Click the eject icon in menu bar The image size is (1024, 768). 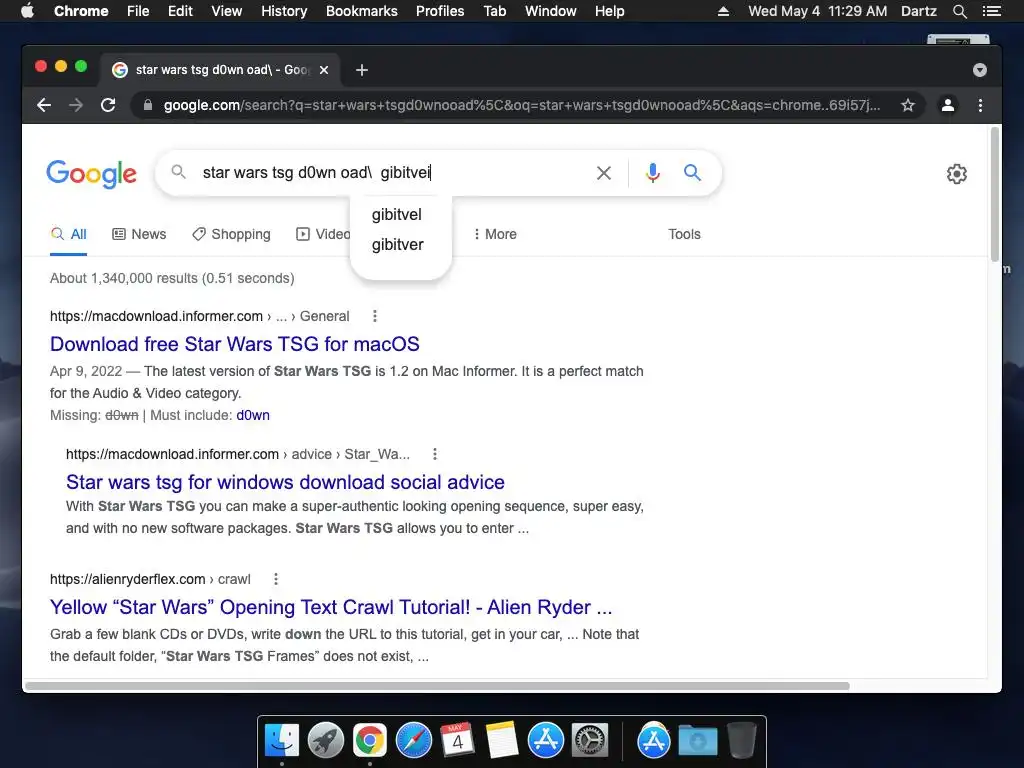723,11
